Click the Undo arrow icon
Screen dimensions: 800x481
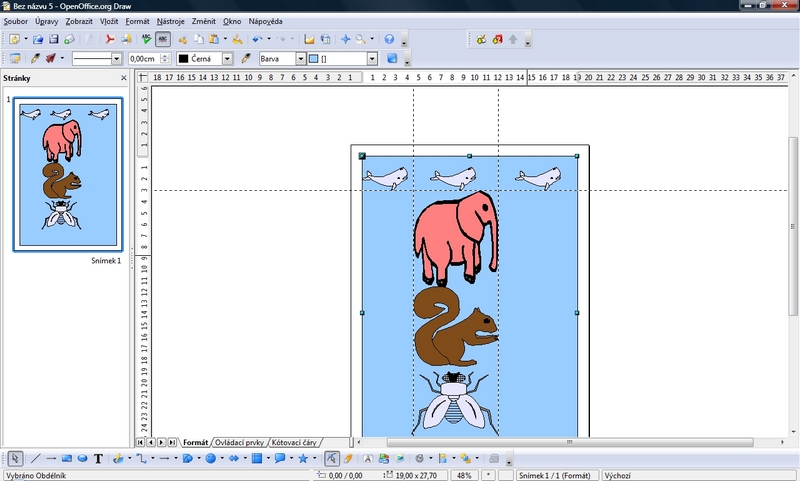point(257,40)
